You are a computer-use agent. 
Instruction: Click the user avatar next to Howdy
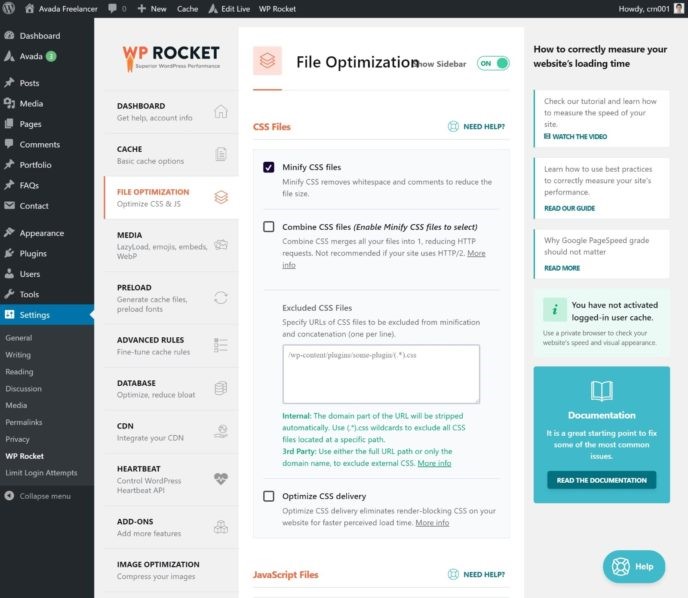click(x=679, y=8)
